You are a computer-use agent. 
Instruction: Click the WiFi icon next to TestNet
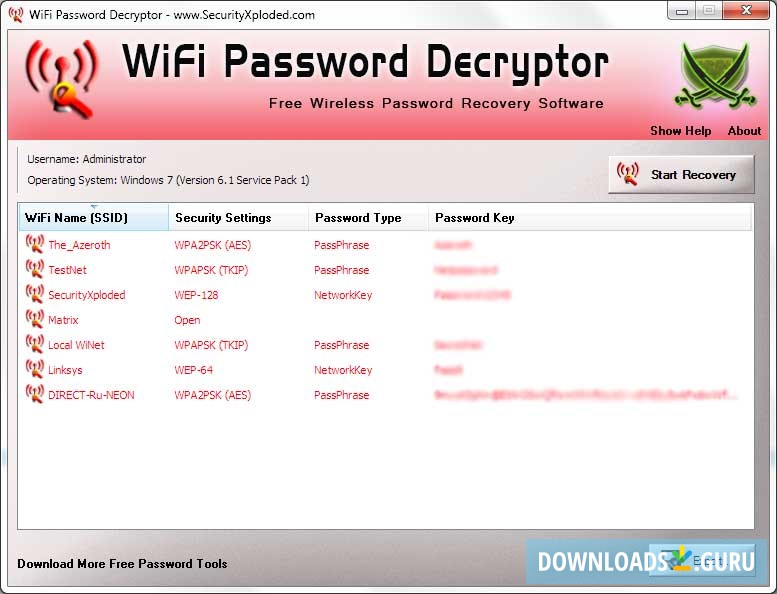tap(35, 269)
